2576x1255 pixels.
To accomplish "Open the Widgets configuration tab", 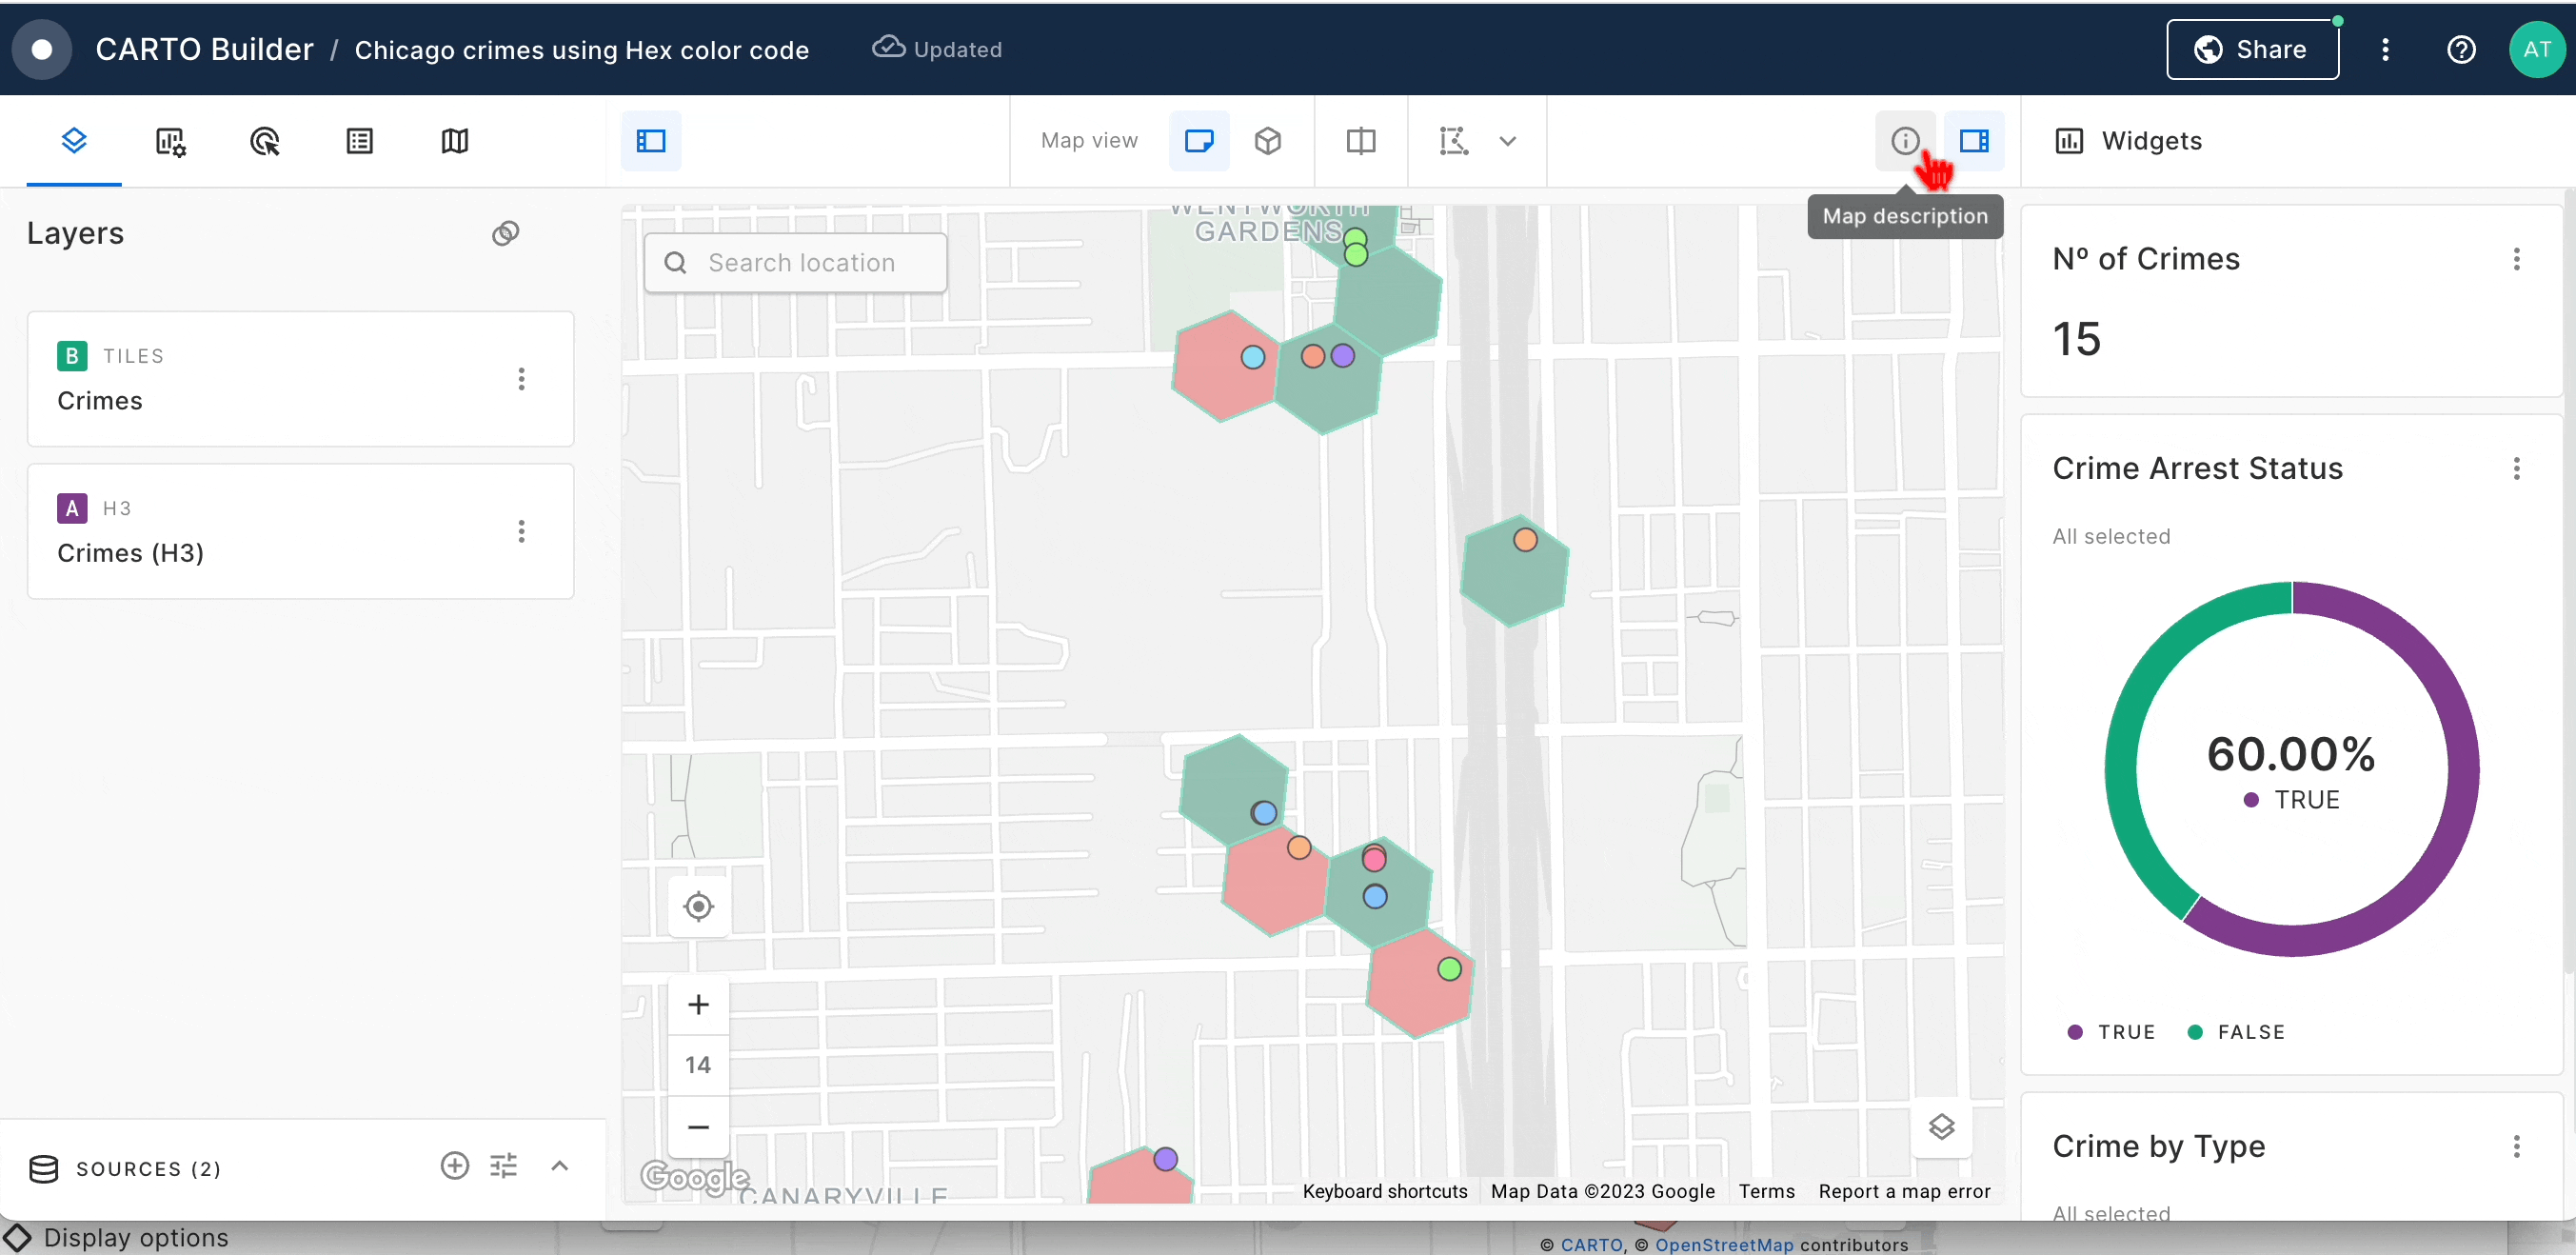I will pyautogui.click(x=170, y=141).
